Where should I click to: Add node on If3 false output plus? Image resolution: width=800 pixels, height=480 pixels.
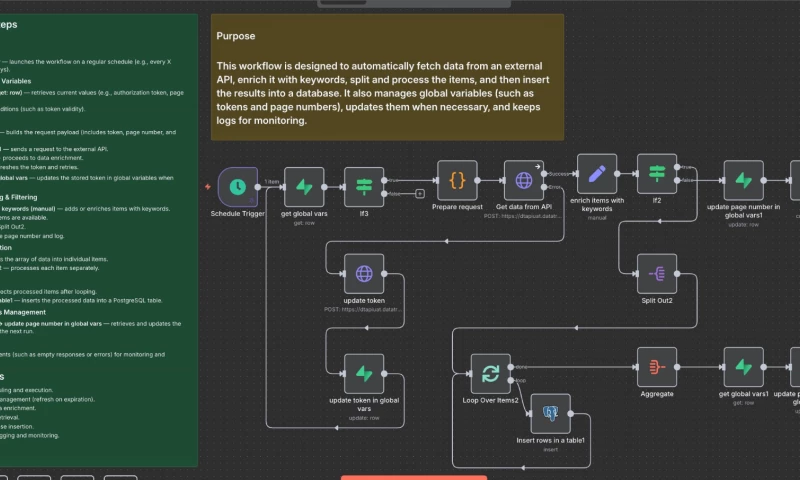click(x=419, y=194)
